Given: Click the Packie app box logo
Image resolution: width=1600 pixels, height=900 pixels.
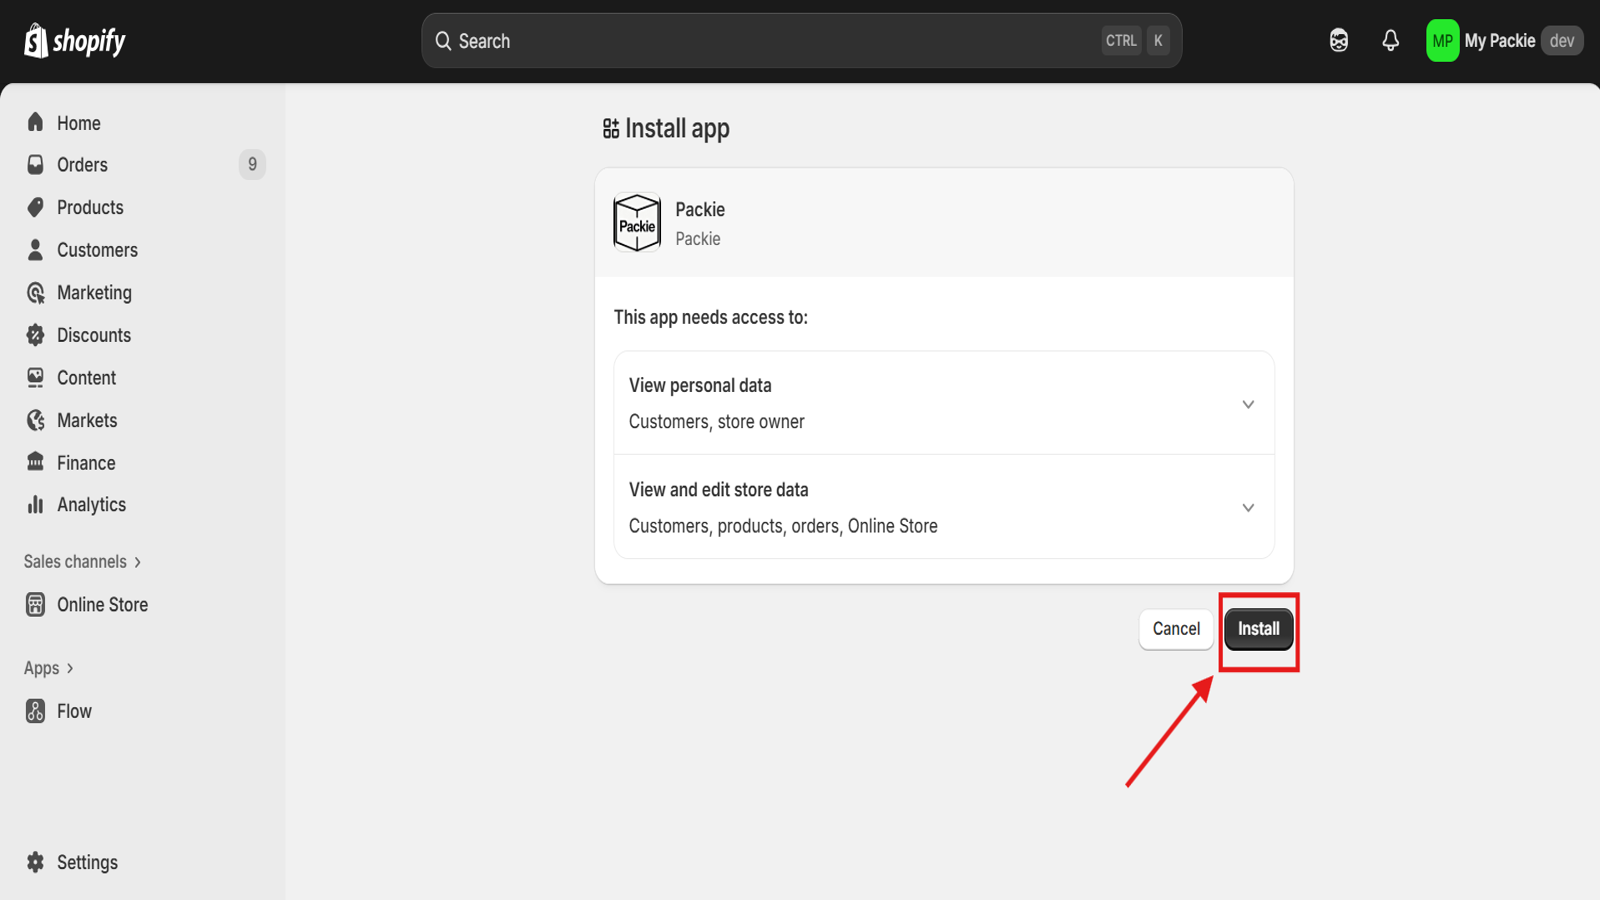Looking at the screenshot, I should click(637, 222).
